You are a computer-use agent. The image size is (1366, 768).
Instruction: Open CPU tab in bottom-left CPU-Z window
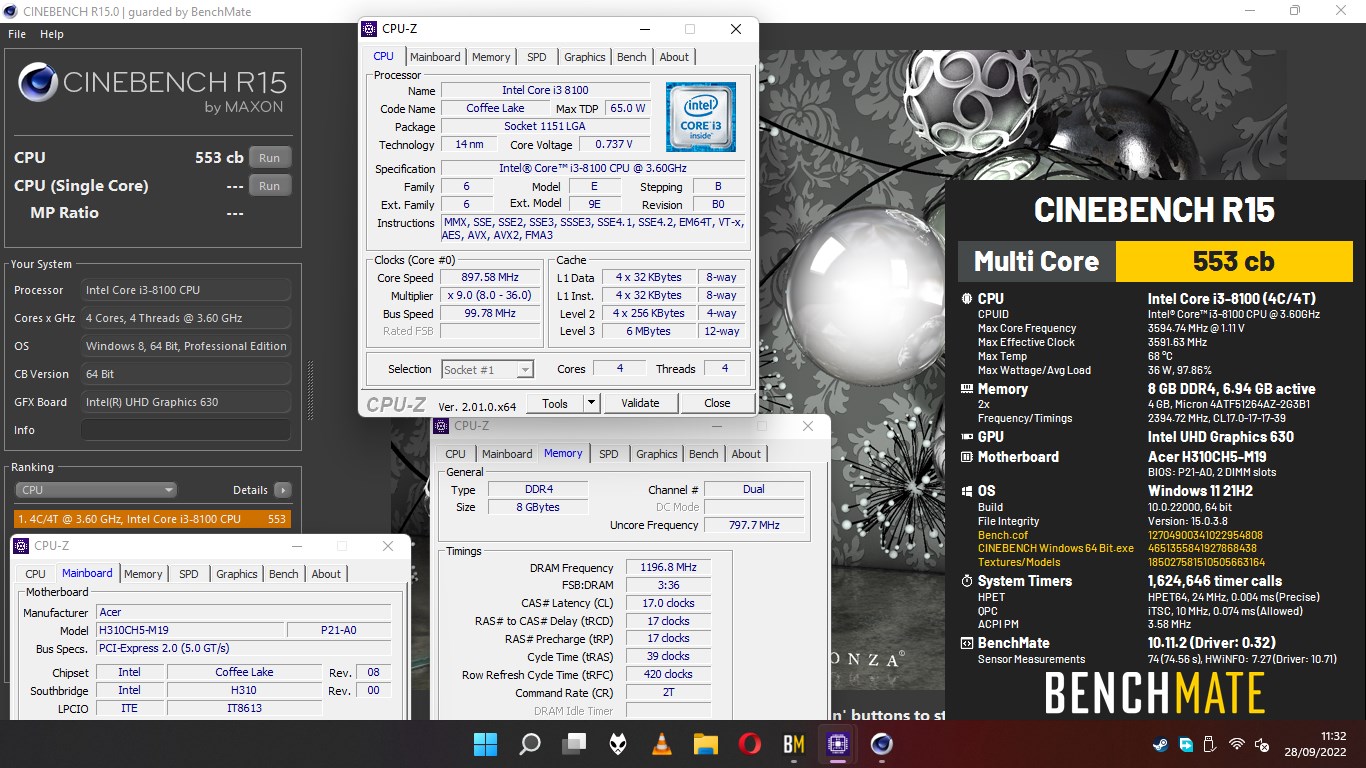coord(35,574)
